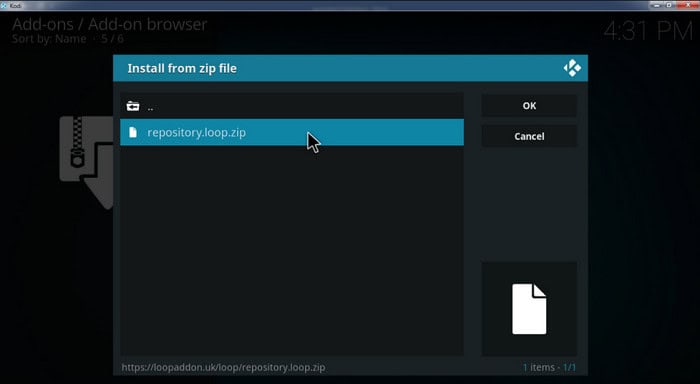Click the parent folder back-arrow icon

click(x=133, y=106)
